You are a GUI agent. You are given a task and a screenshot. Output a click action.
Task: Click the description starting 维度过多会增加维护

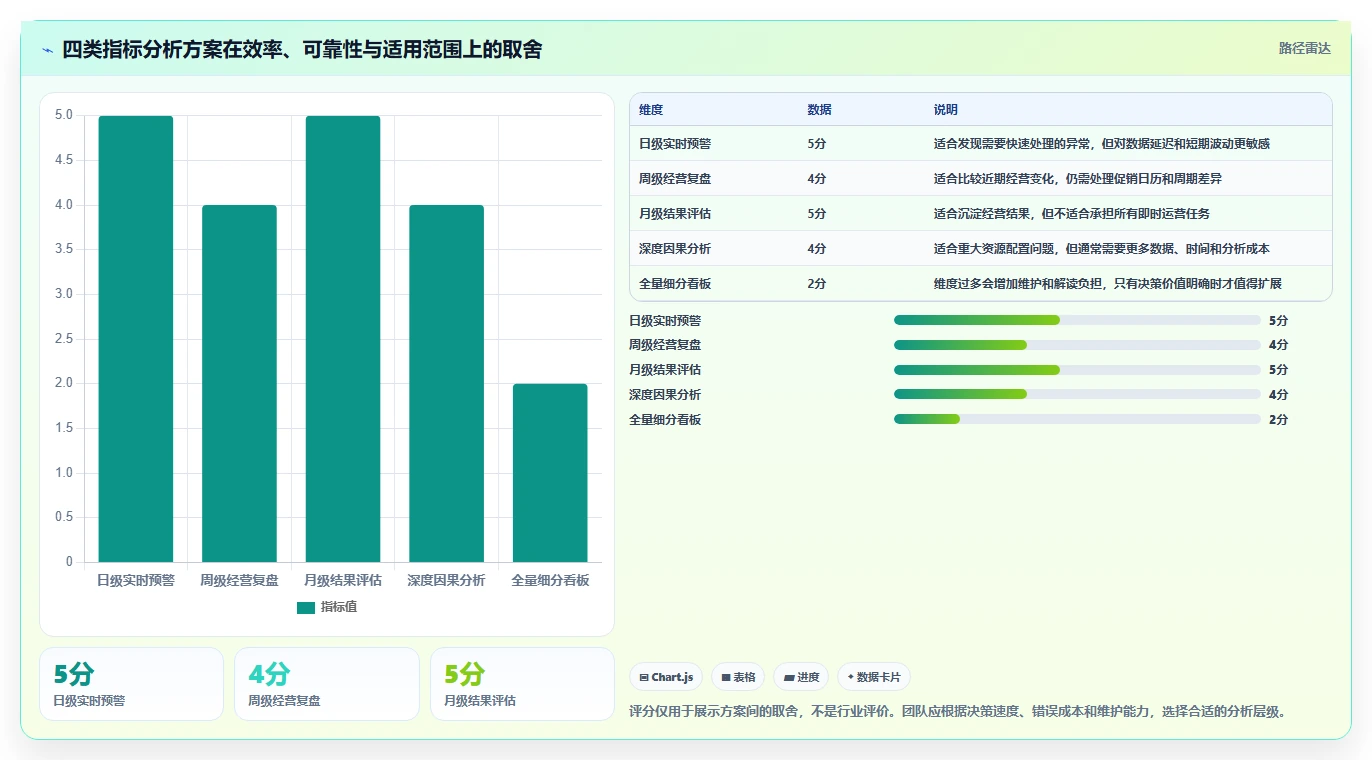pos(1108,284)
